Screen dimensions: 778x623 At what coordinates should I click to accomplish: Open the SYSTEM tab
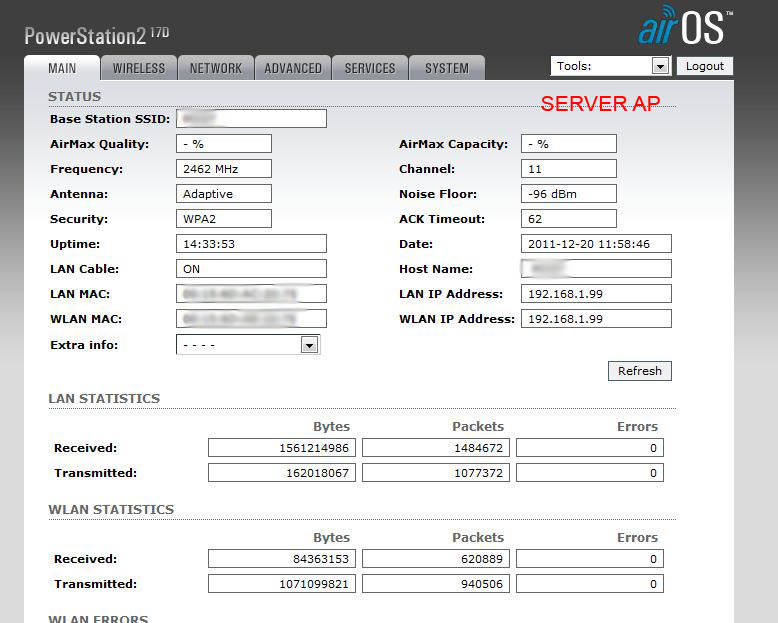click(447, 68)
